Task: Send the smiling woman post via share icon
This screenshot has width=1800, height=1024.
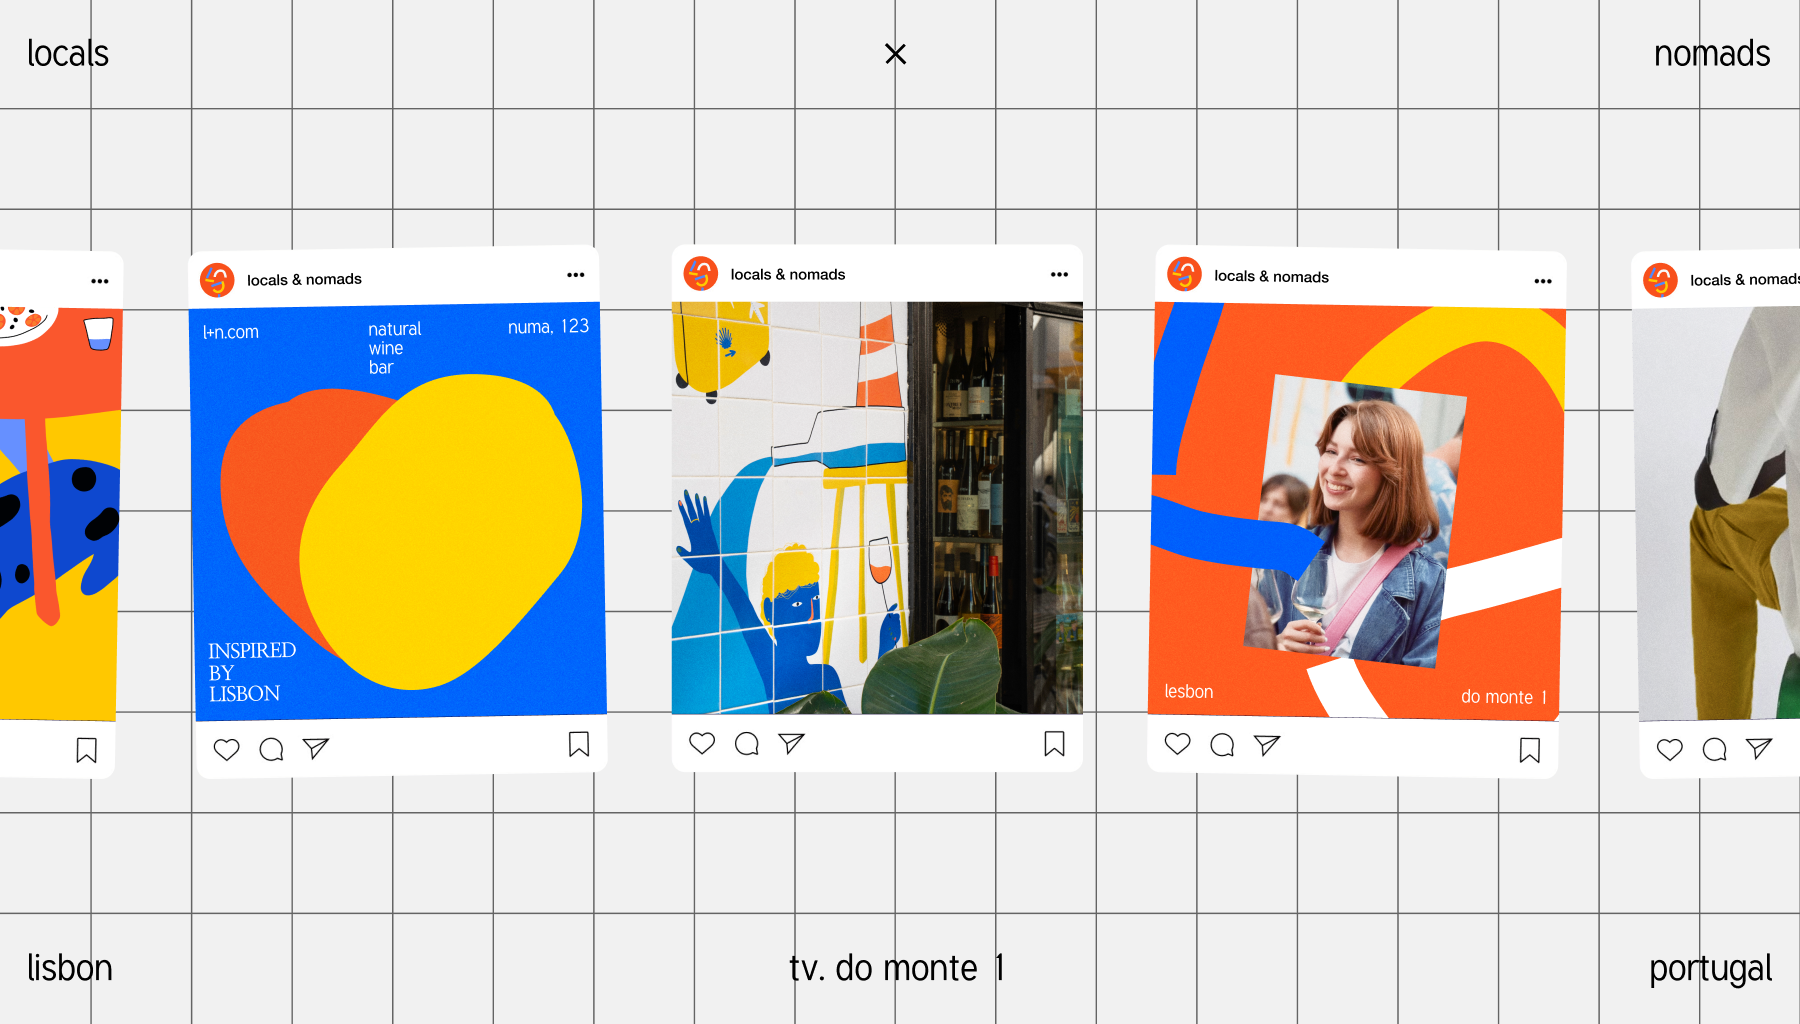Action: pos(1267,745)
